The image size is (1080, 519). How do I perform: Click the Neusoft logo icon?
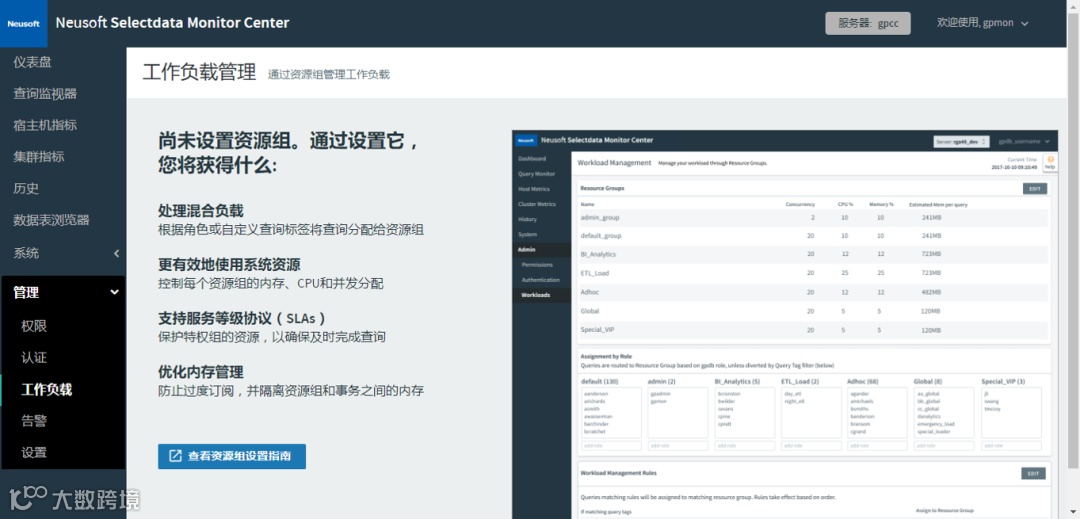tap(23, 23)
